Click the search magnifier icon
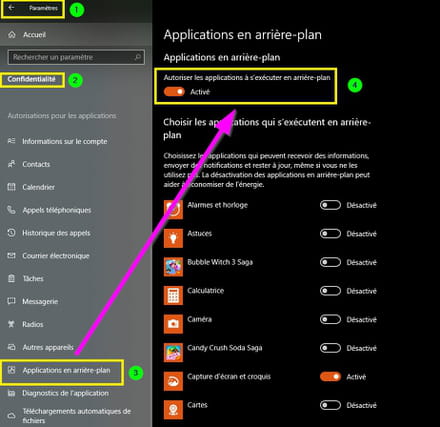Screen dimensions: 440x427 tap(137, 57)
